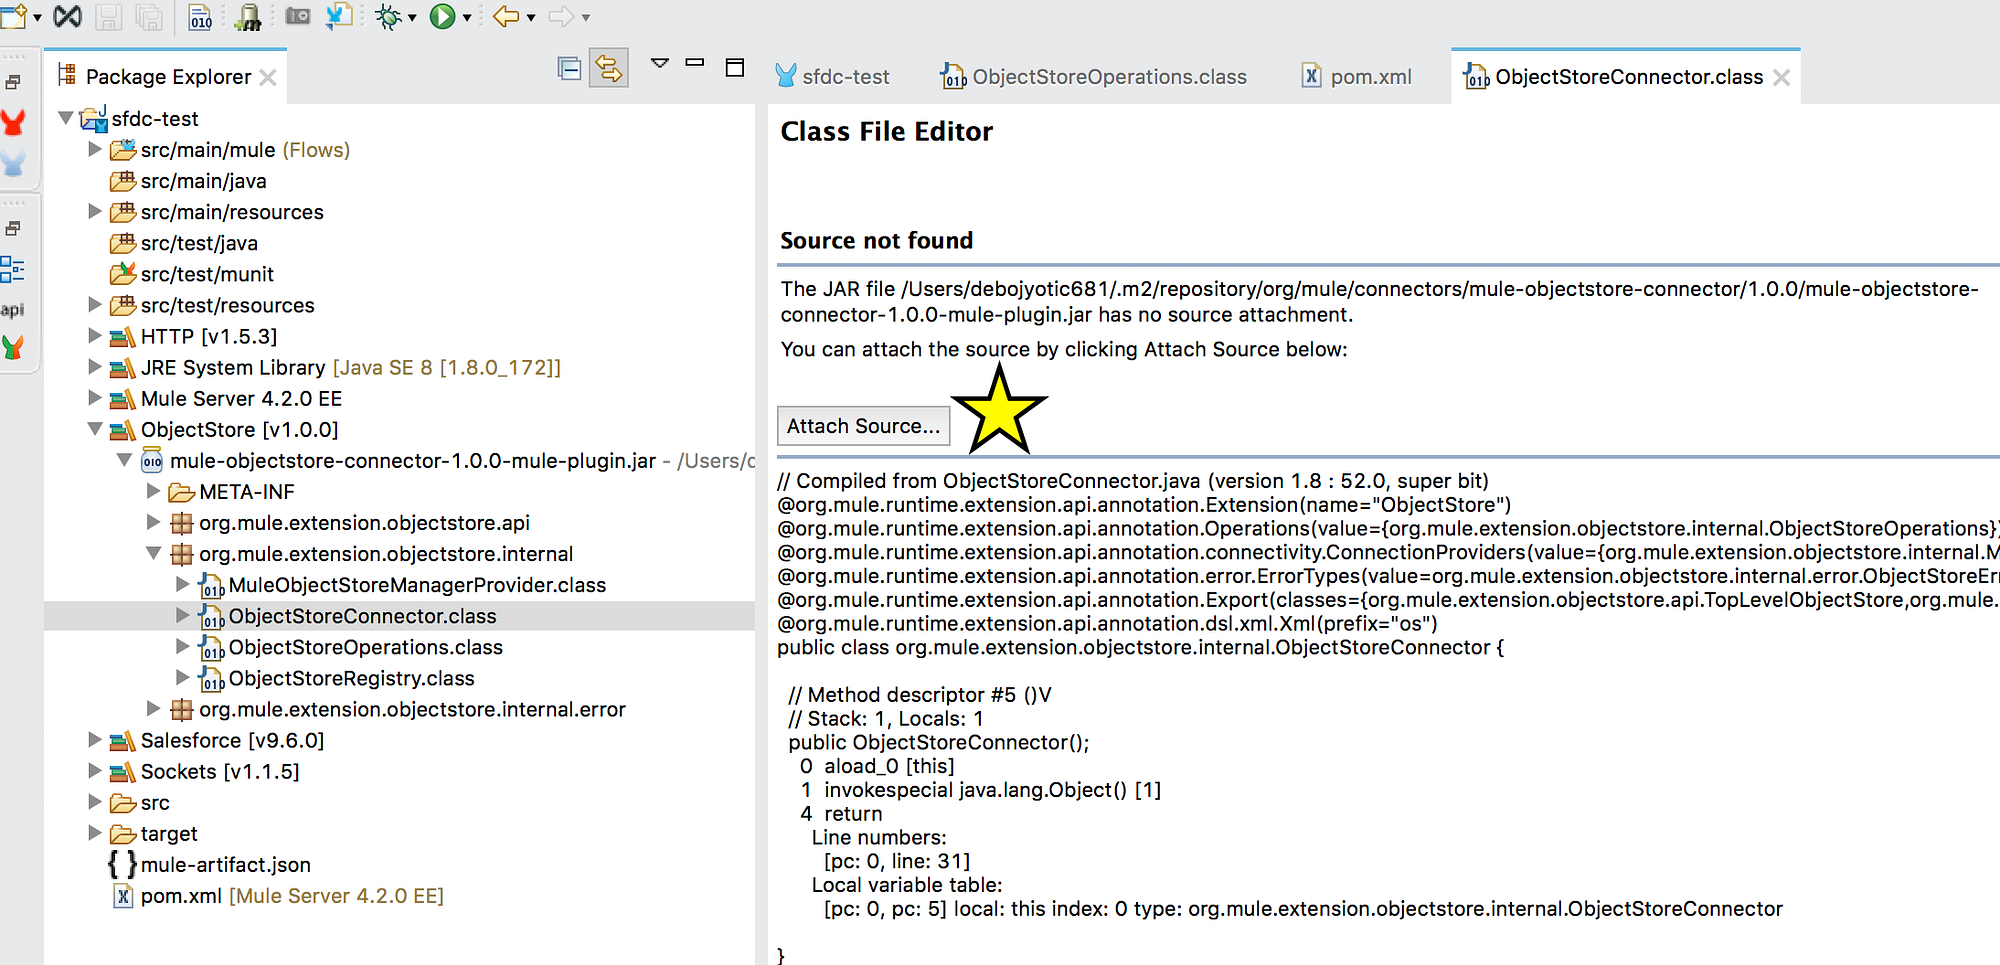The height and width of the screenshot is (965, 2000).
Task: Click the Exchange icon in the left sidebar
Action: [14, 348]
